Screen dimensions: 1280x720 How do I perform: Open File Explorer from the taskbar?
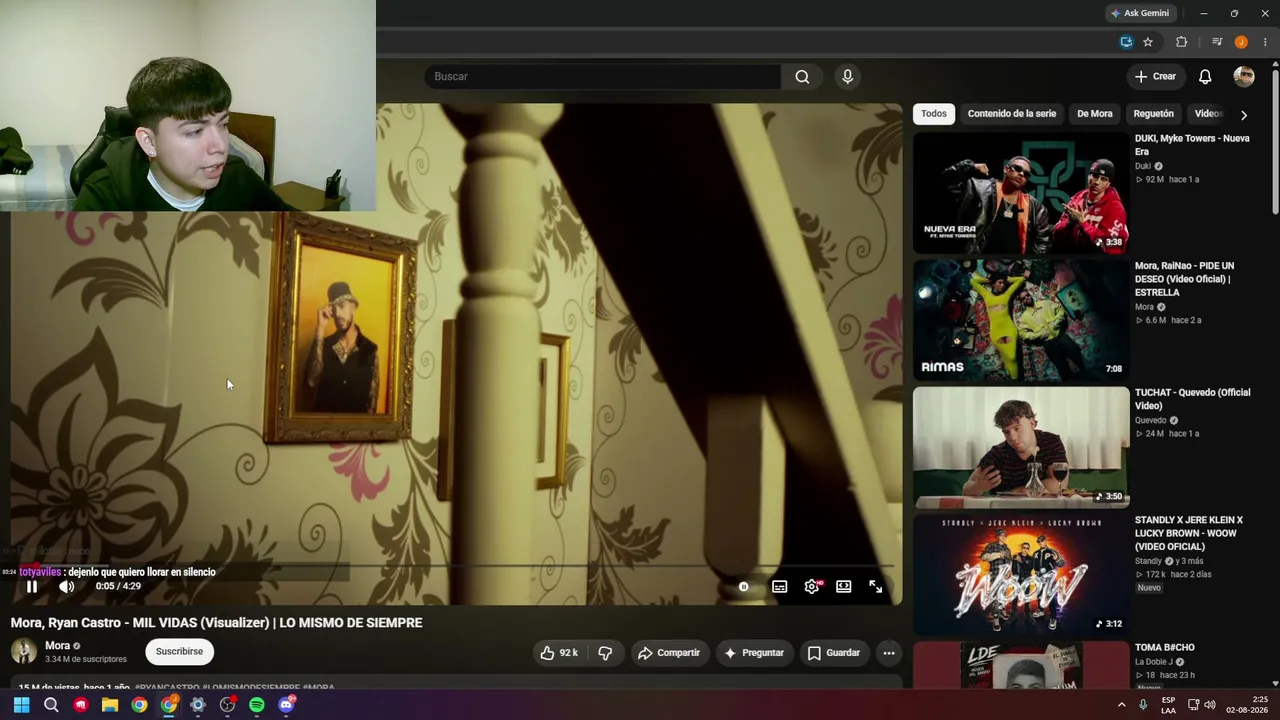tap(110, 705)
